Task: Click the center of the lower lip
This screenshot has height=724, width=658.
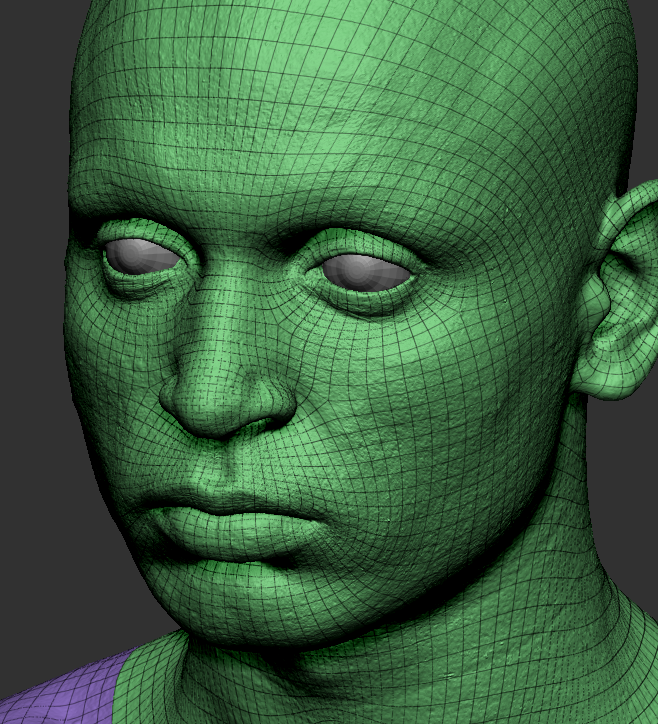Action: tap(215, 537)
